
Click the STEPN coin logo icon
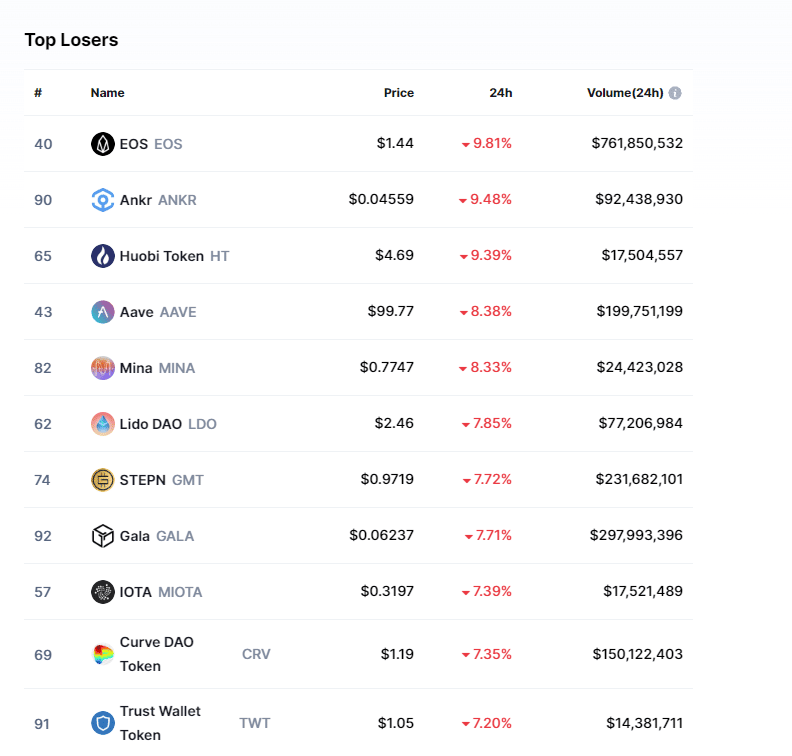click(x=103, y=480)
